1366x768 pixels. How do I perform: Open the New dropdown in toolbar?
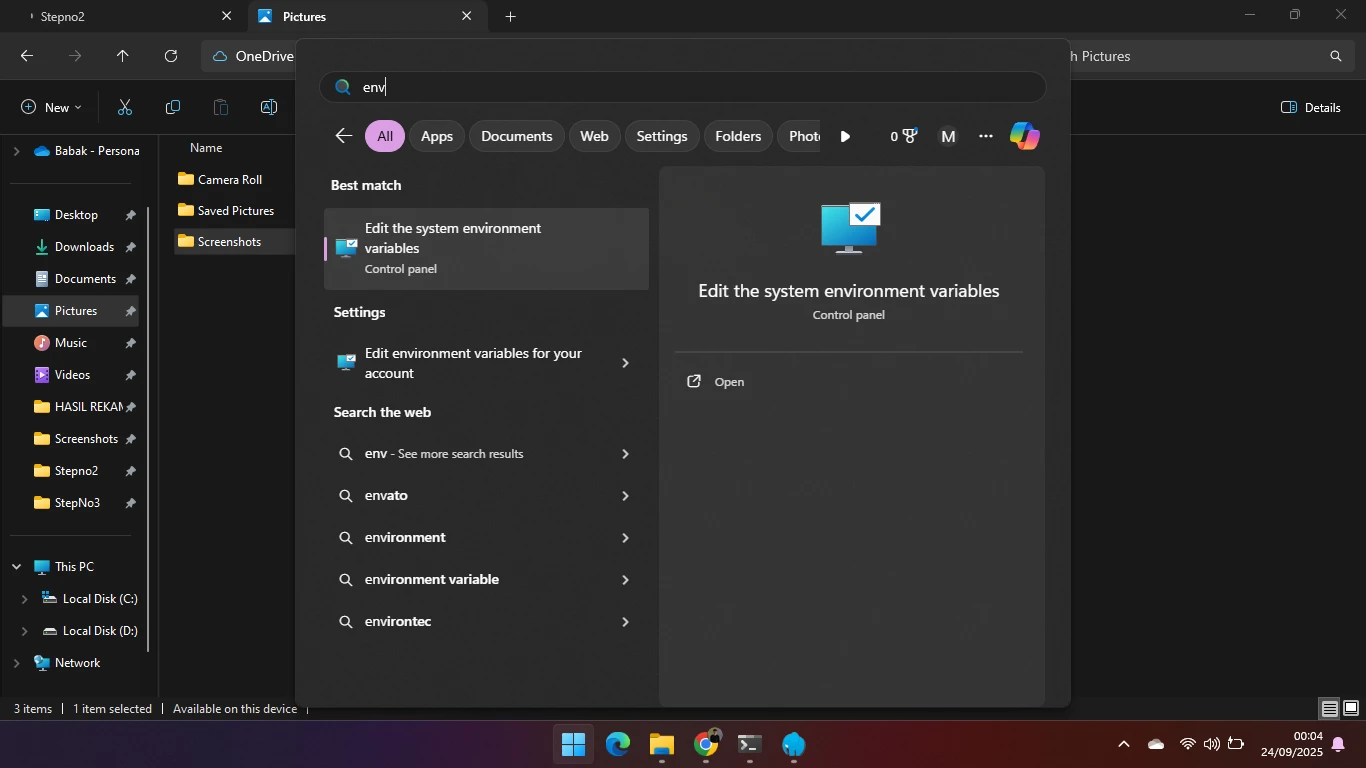(51, 107)
